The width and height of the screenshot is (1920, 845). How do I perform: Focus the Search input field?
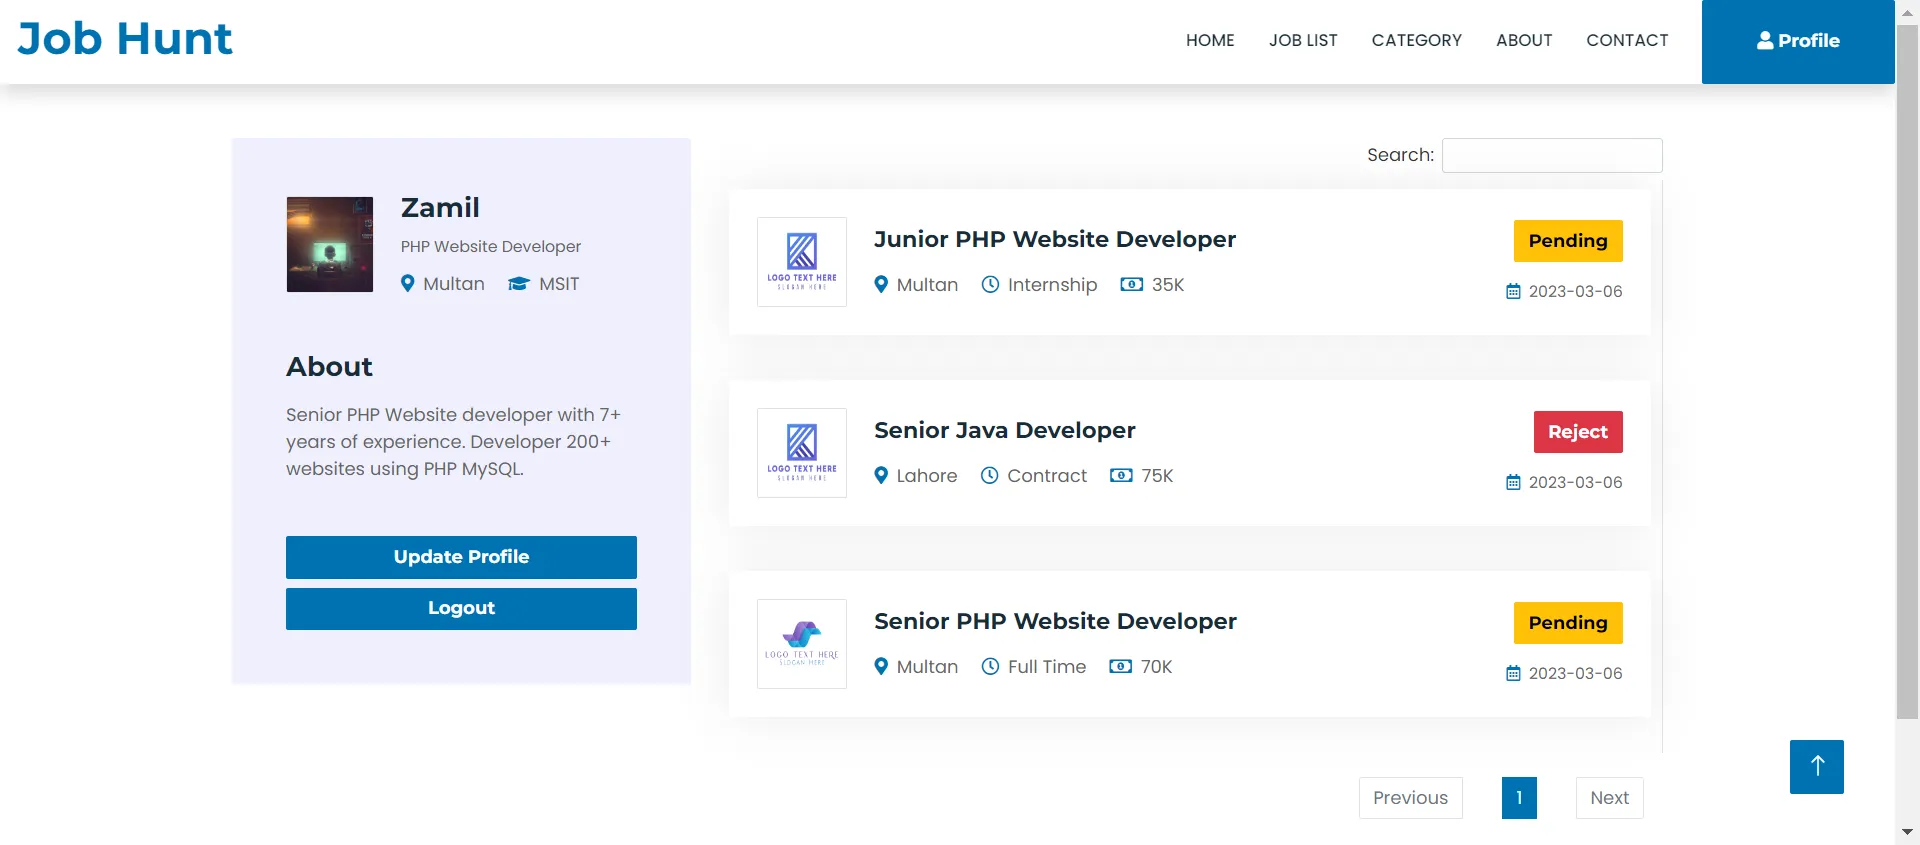click(1551, 156)
